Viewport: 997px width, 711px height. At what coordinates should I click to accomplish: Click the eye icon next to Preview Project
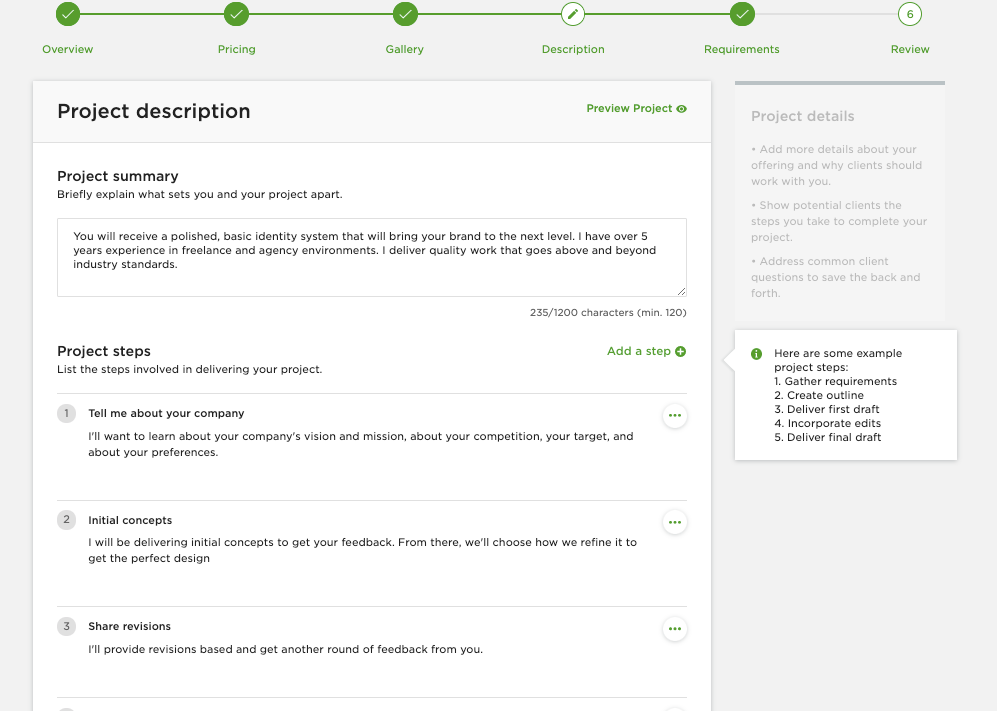tap(682, 109)
